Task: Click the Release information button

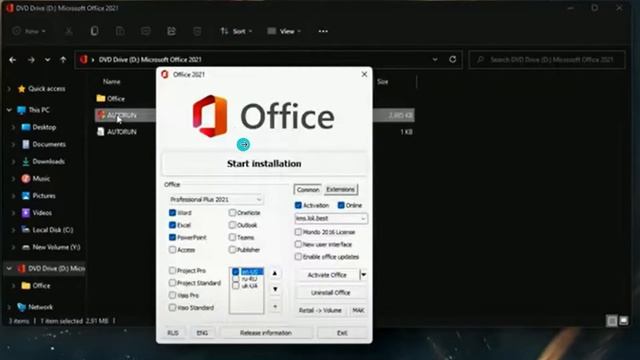Action: [x=266, y=333]
